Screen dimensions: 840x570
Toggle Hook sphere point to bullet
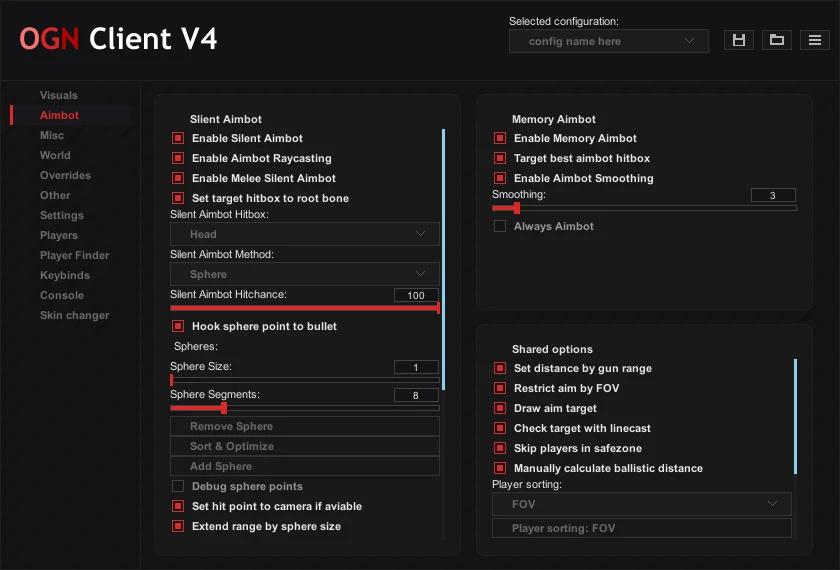(178, 326)
